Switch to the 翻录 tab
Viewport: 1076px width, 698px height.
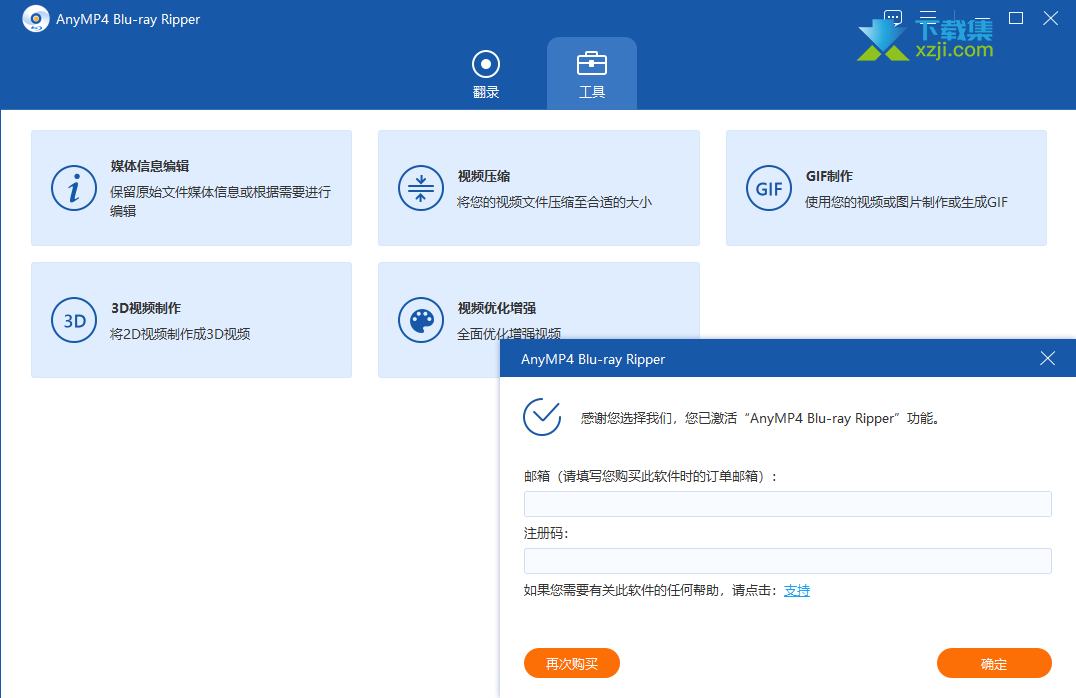486,74
